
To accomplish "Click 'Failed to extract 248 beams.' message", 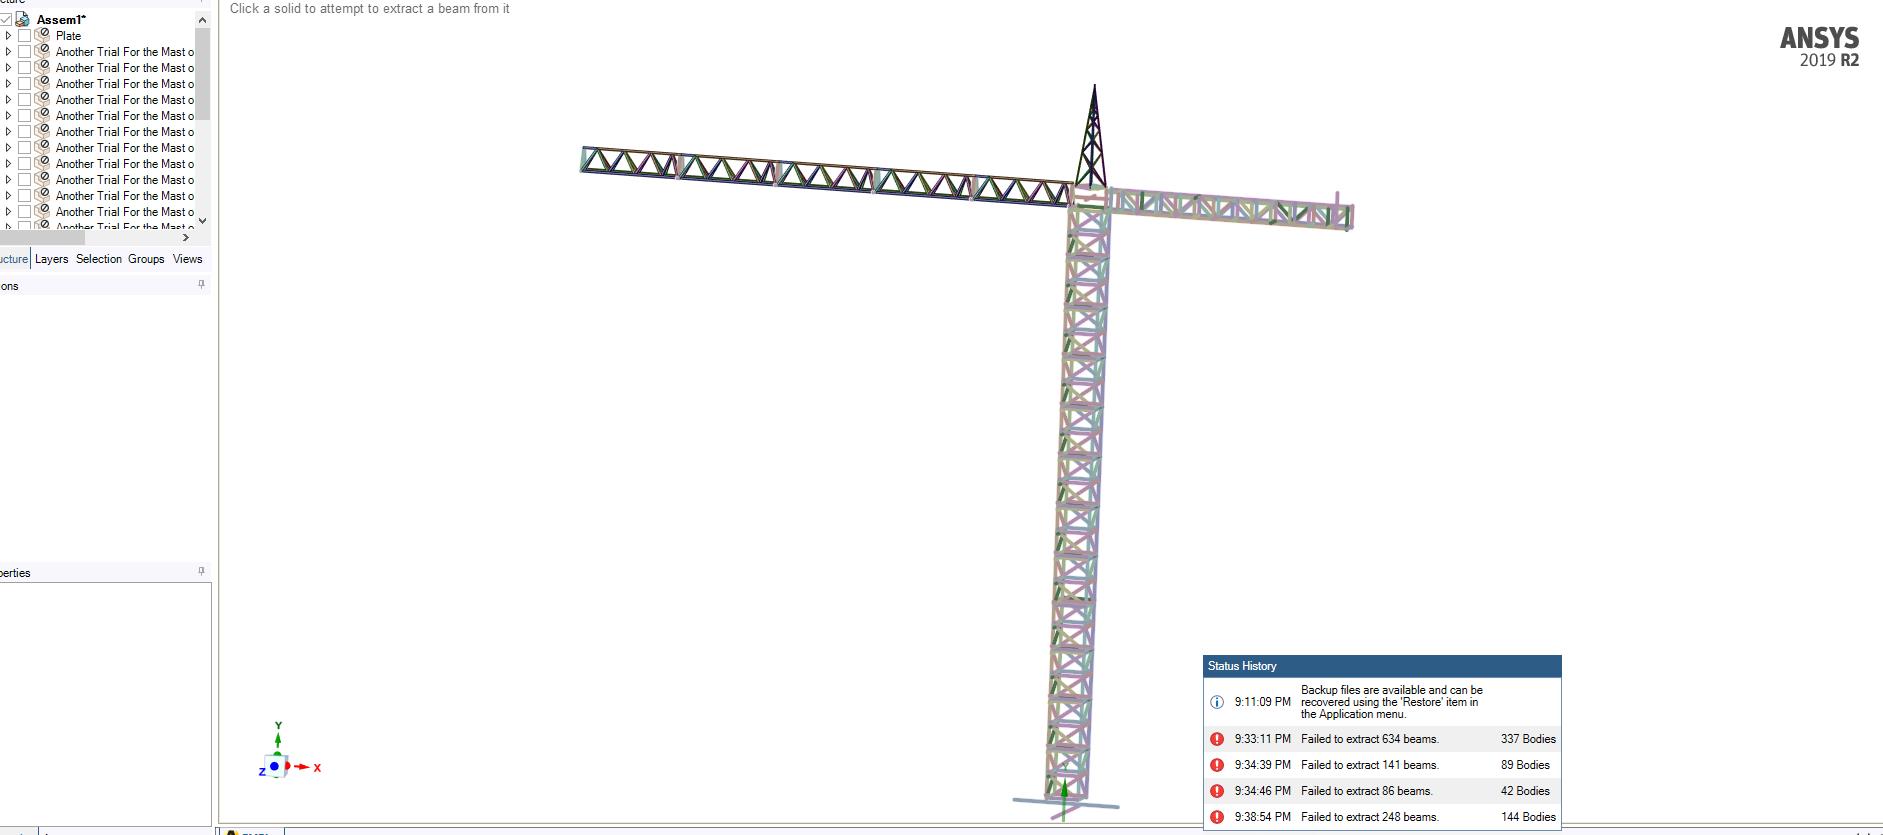I will [1369, 817].
